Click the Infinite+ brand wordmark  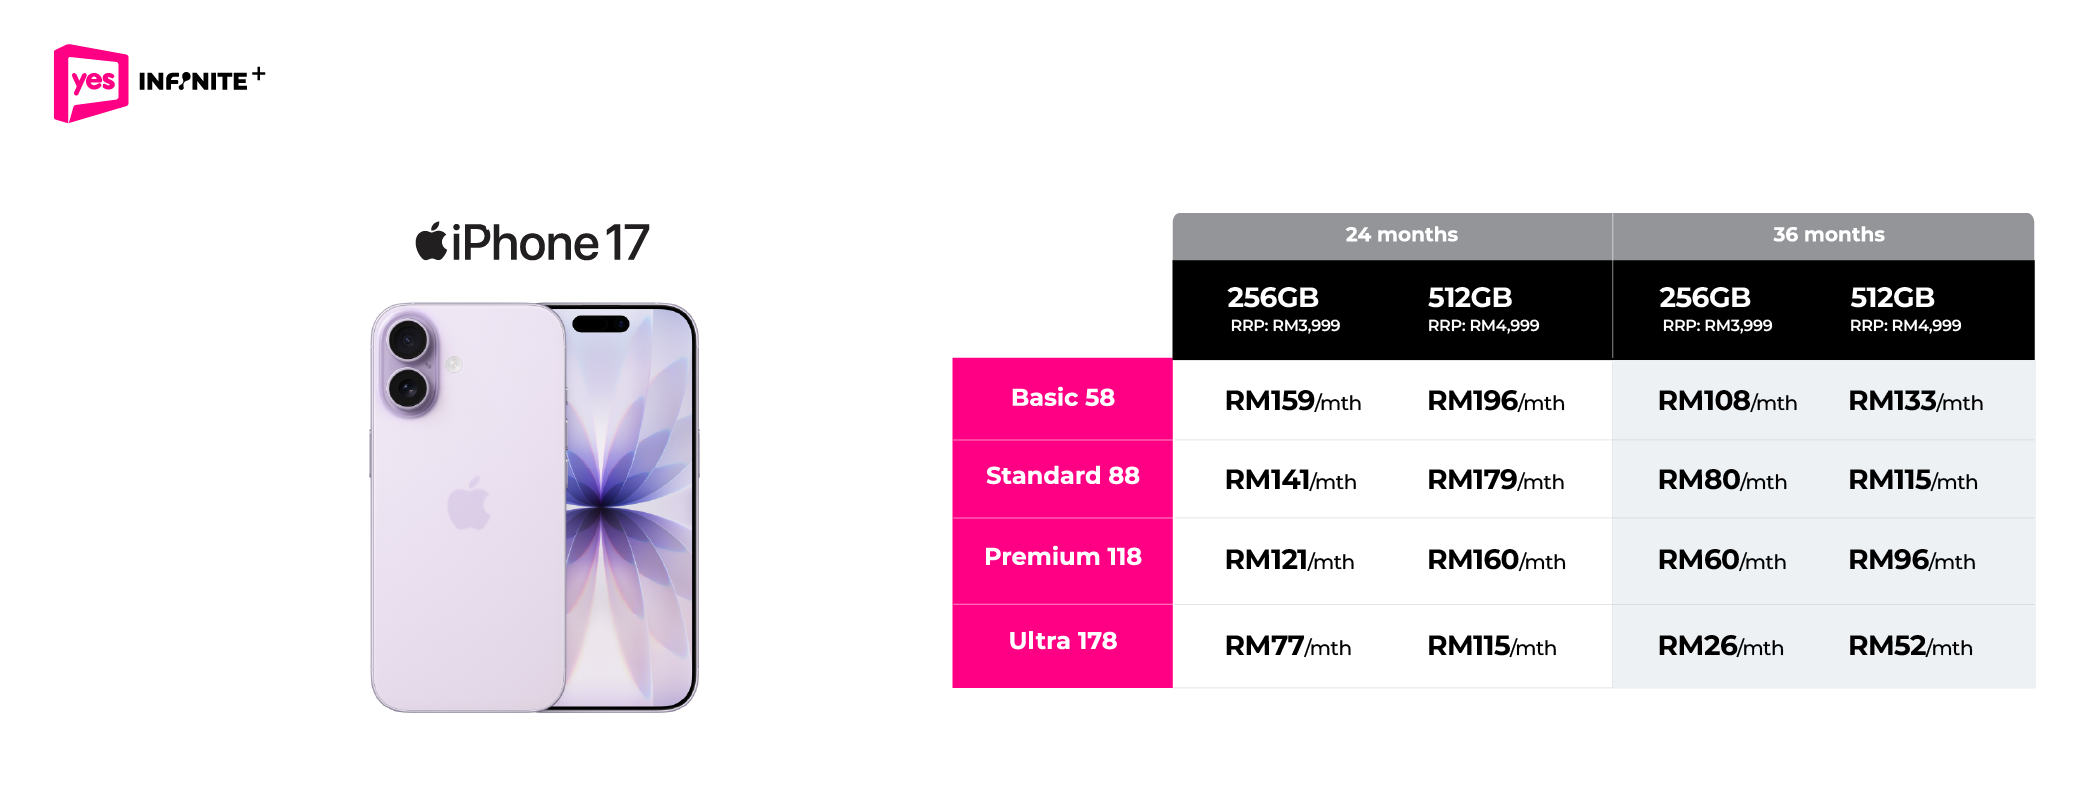coord(202,80)
